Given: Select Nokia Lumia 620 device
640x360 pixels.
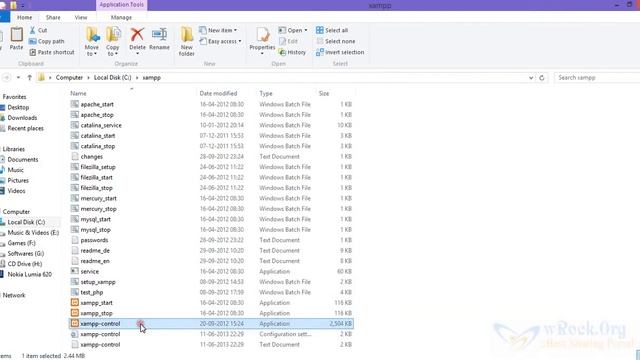Looking at the screenshot, I should tap(29, 274).
